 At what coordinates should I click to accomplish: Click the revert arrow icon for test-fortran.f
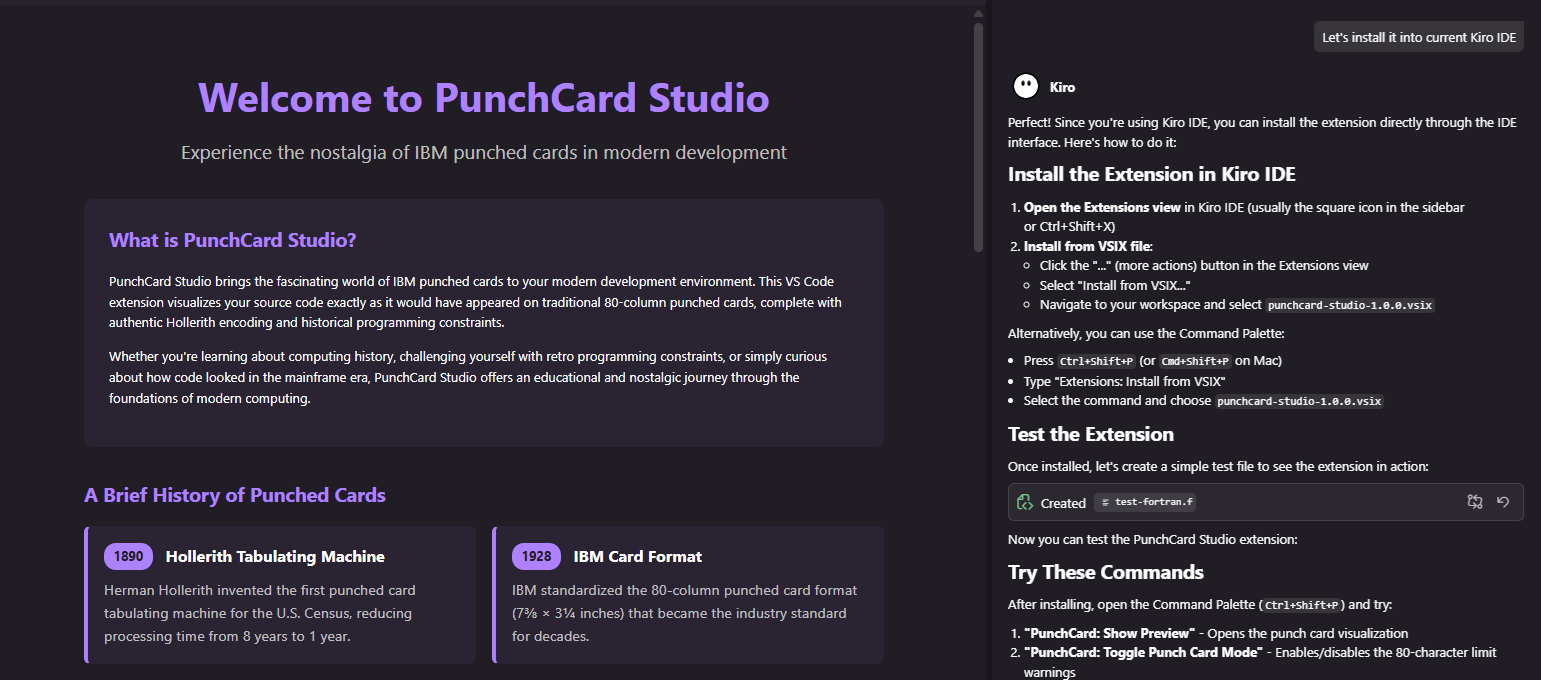(x=1502, y=502)
